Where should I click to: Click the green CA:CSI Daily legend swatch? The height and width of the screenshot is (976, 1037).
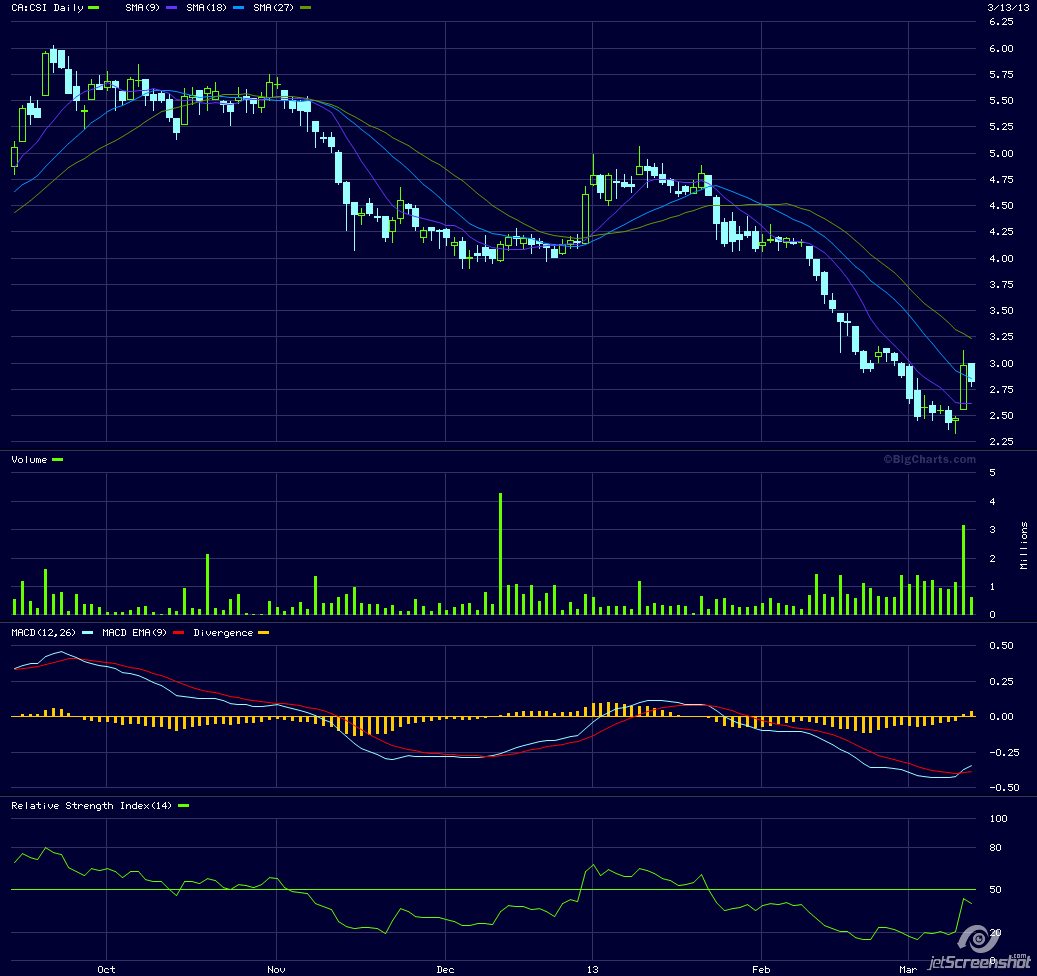click(x=93, y=8)
